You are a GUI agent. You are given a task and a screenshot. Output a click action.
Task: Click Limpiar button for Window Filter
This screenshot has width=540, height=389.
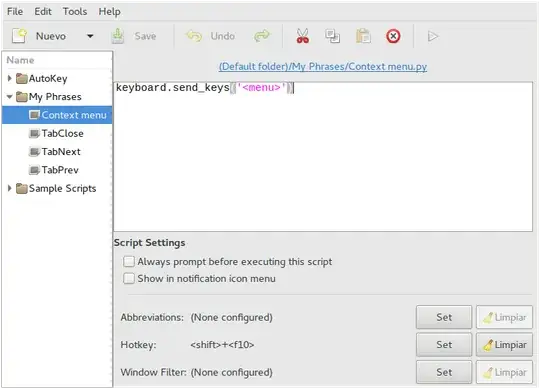pyautogui.click(x=505, y=372)
